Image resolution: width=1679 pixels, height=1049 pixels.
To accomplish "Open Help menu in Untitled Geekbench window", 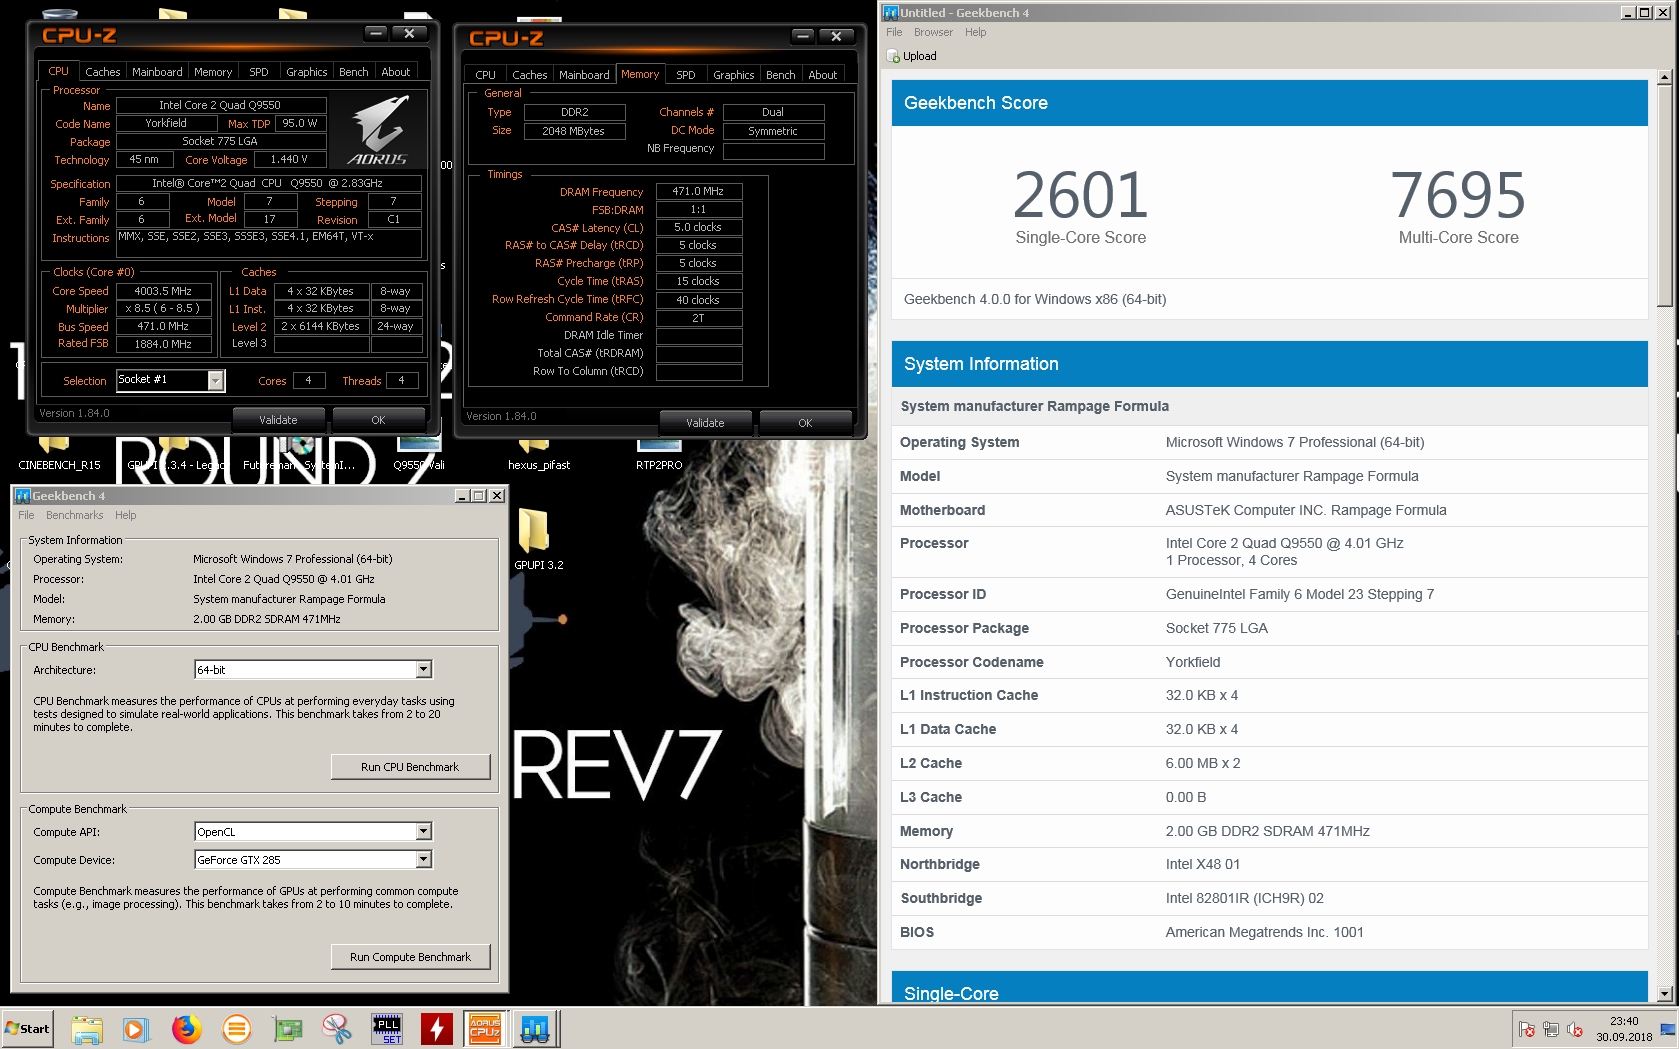I will coord(975,32).
